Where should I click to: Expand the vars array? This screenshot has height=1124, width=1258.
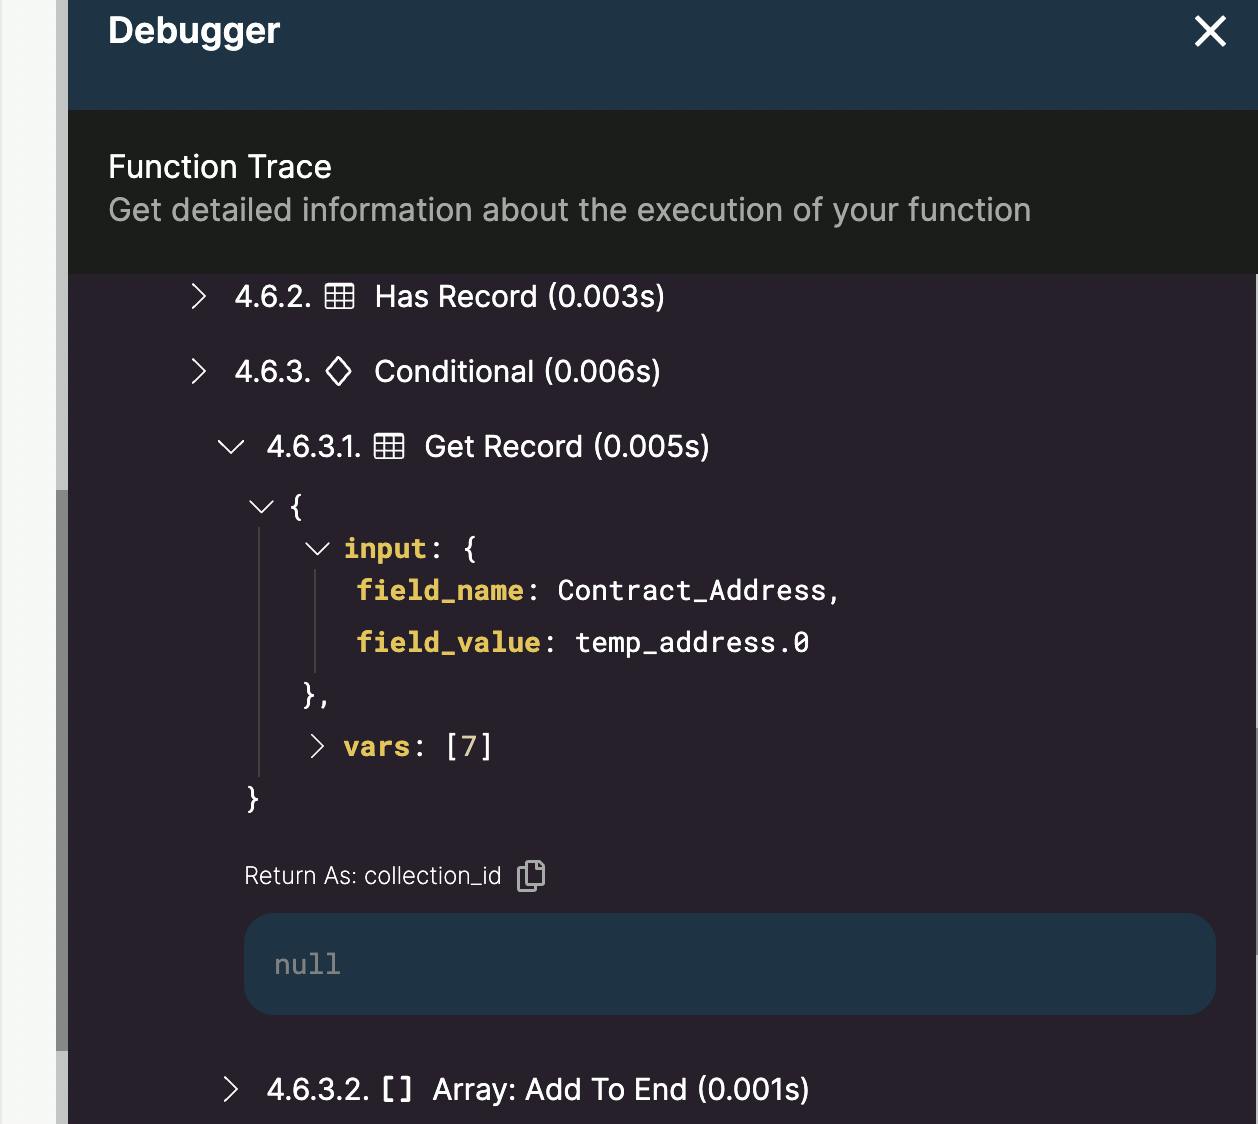pos(317,746)
